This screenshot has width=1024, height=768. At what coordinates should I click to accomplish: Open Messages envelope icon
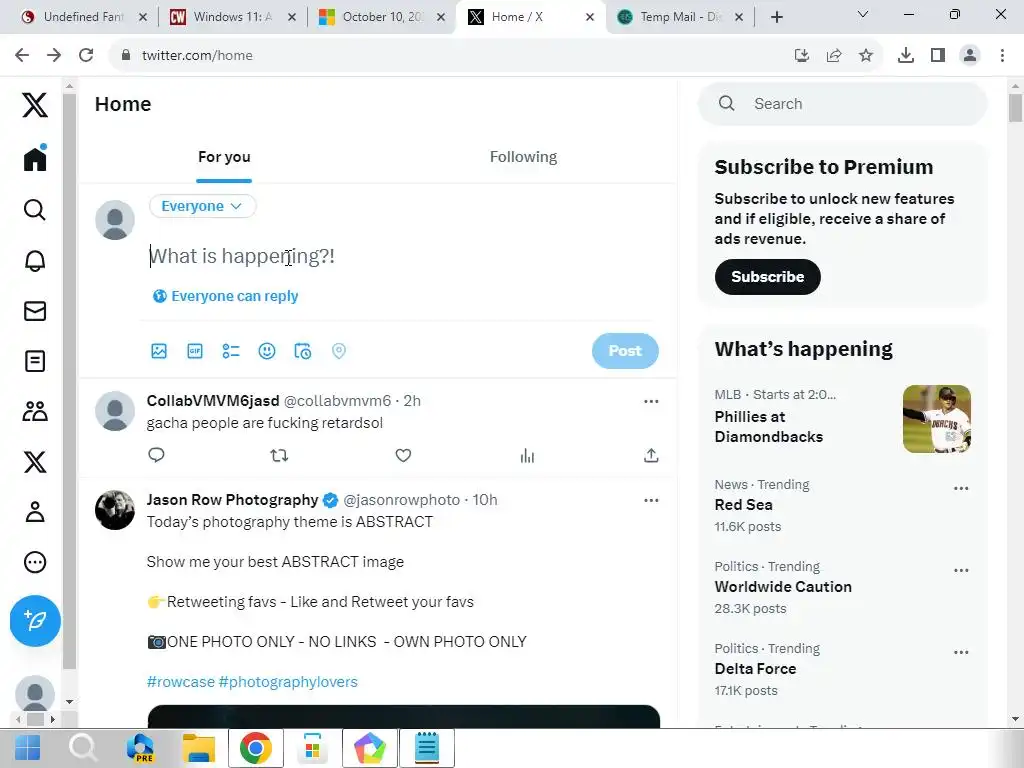(x=35, y=311)
